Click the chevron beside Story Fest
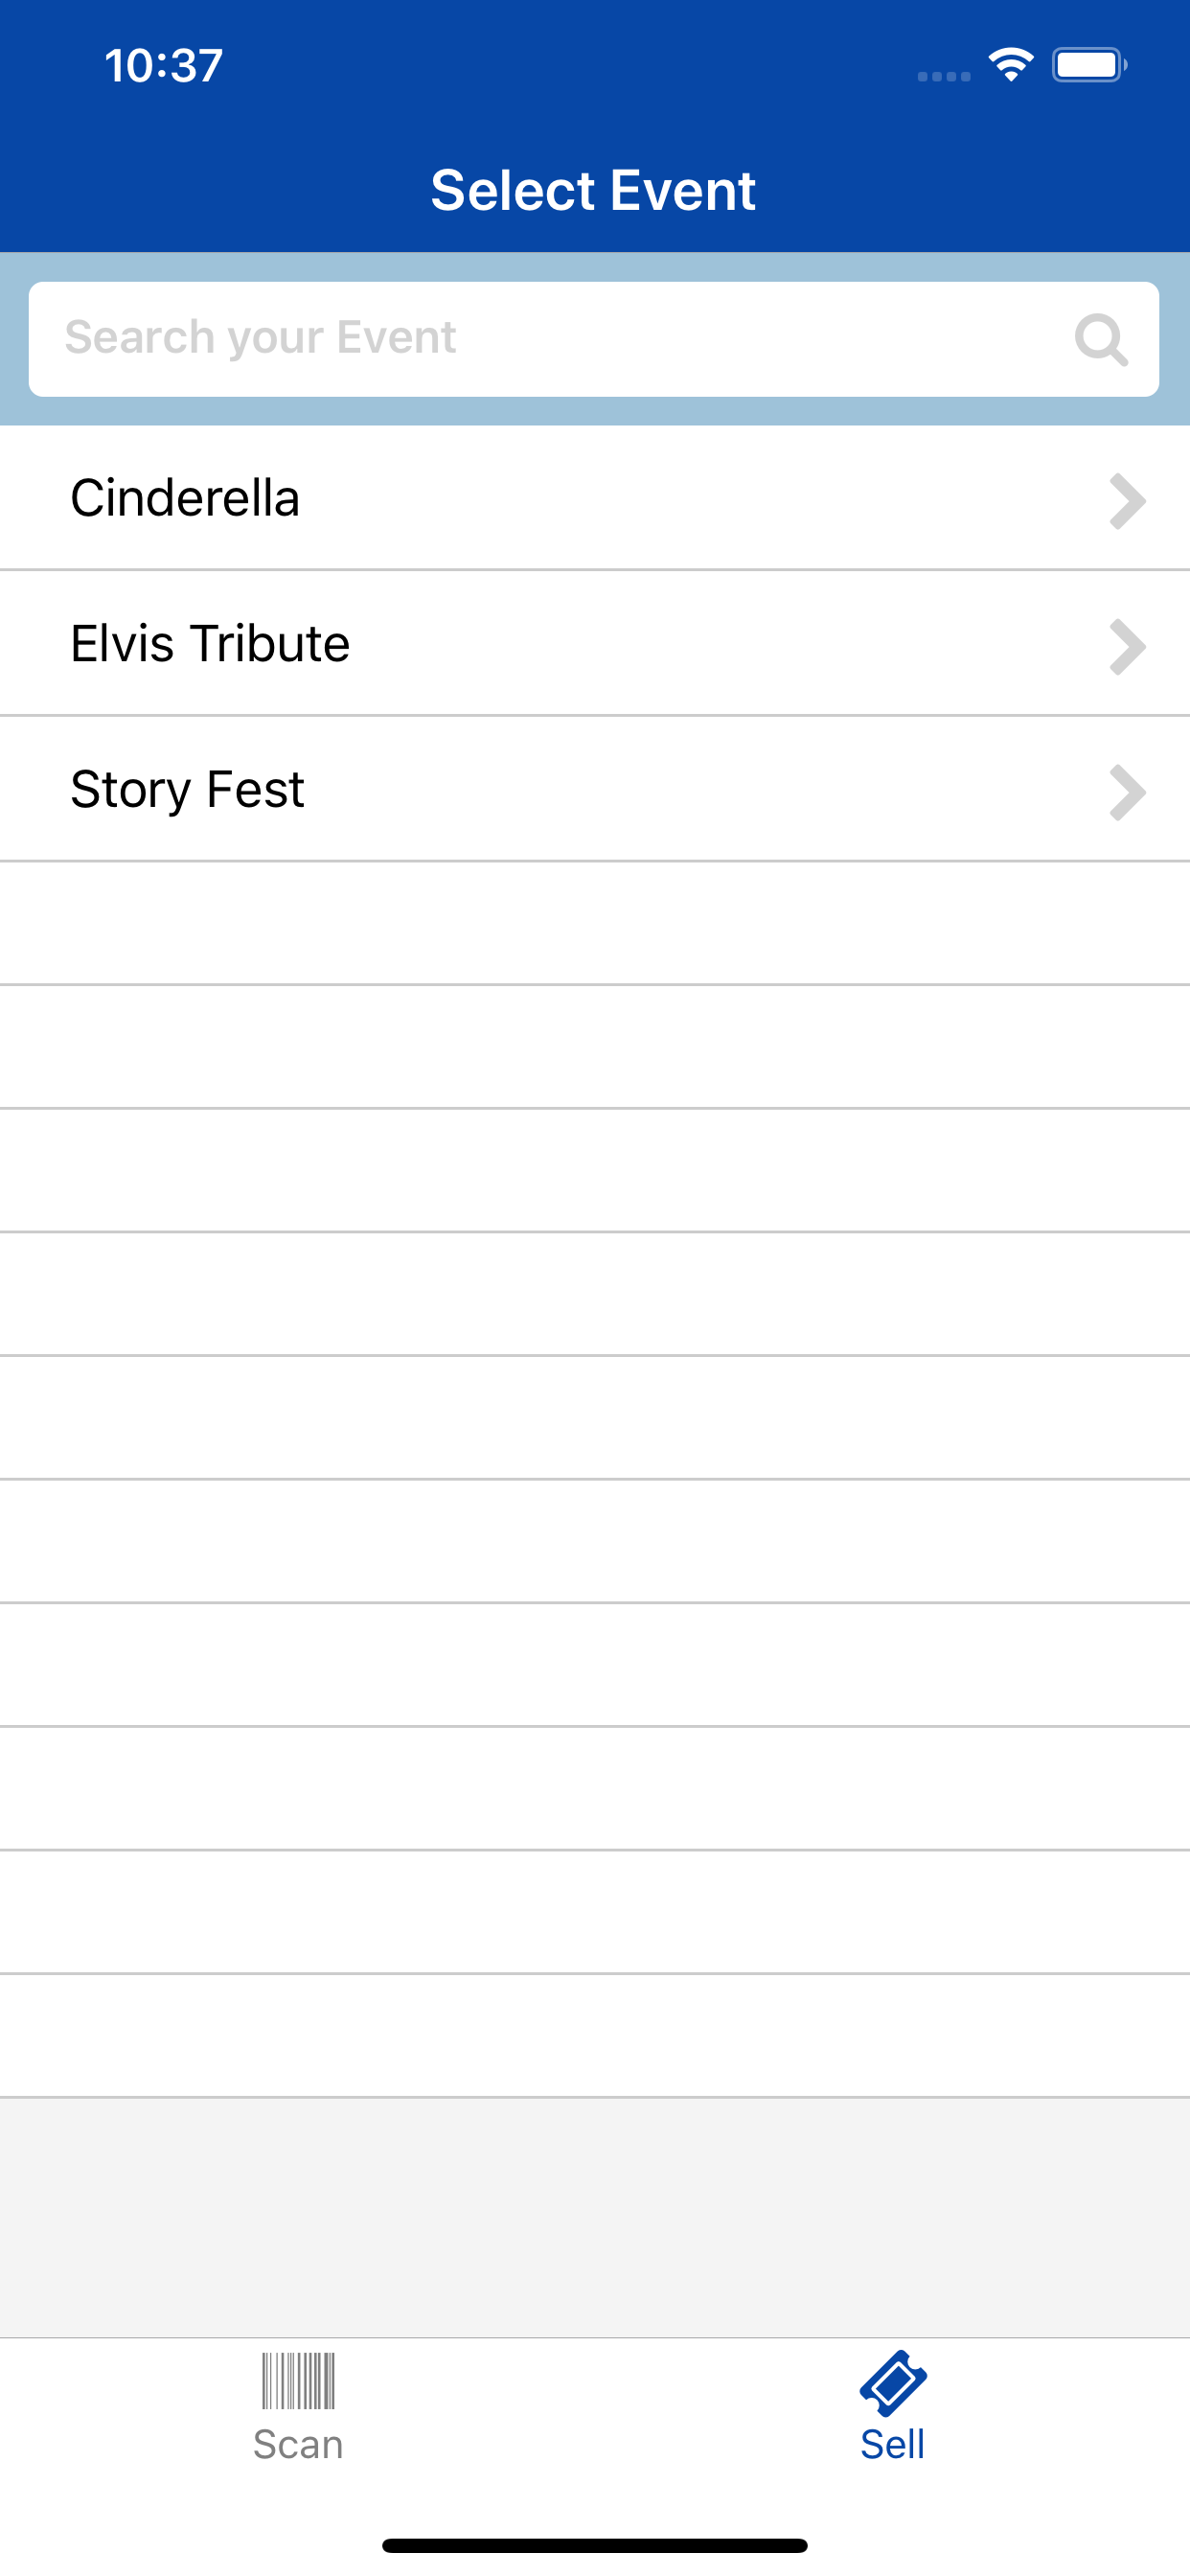 click(x=1127, y=792)
